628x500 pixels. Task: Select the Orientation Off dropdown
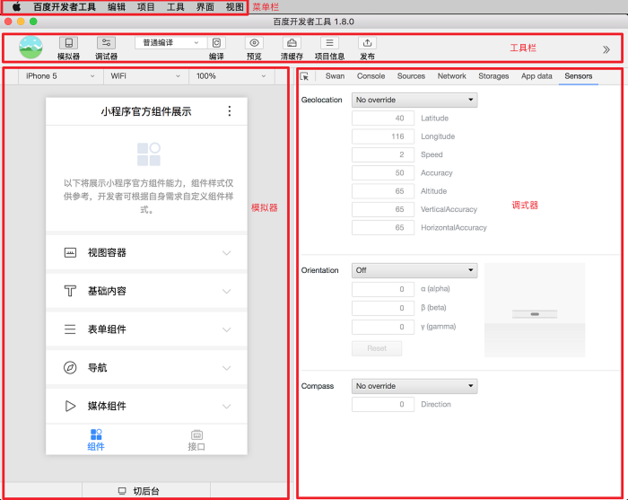(x=414, y=270)
